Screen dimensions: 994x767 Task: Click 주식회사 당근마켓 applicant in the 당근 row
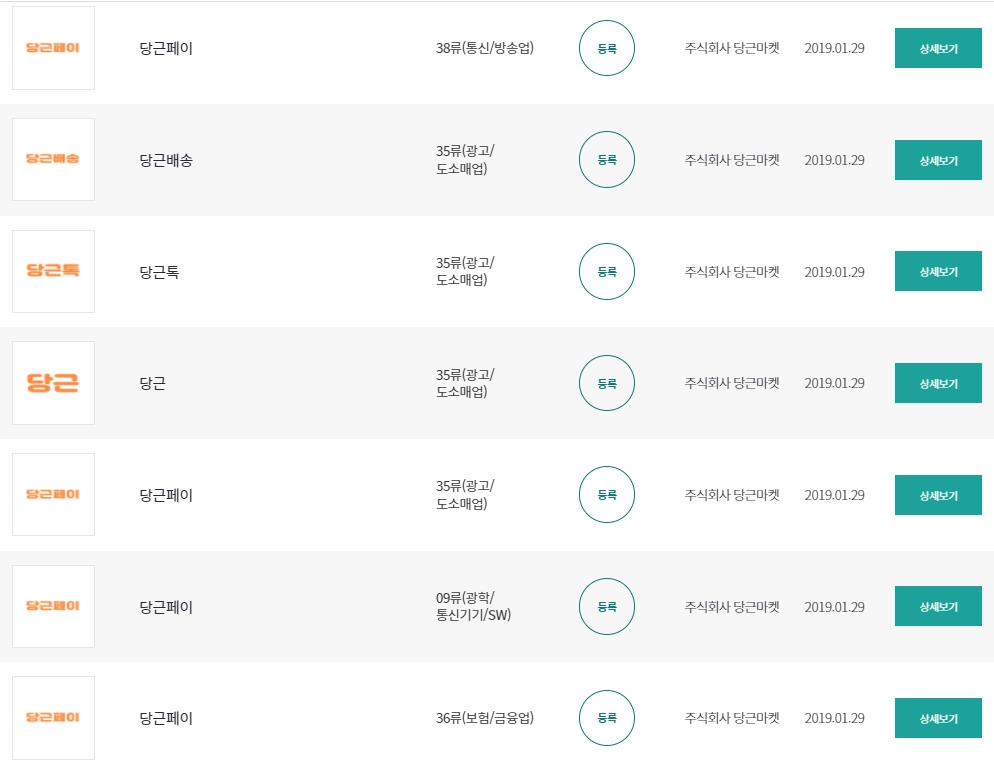tap(731, 383)
